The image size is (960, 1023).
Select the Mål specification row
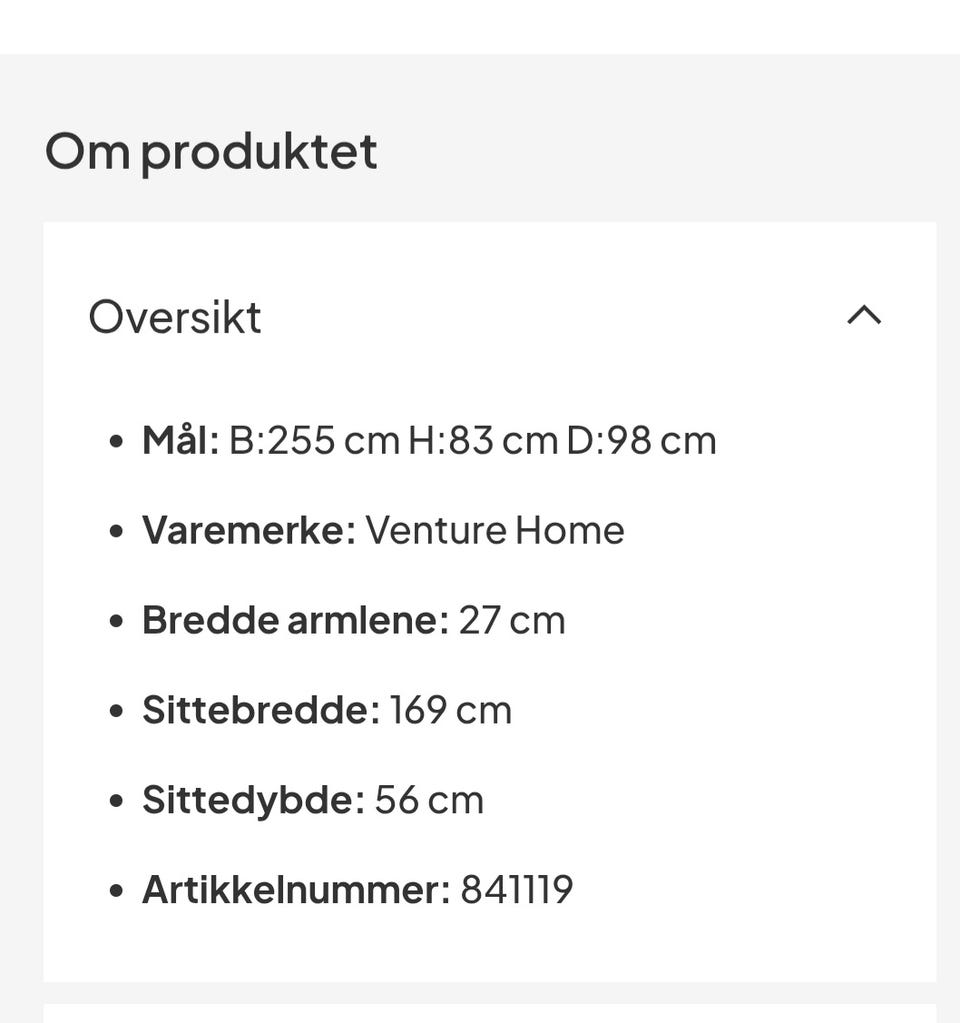(x=430, y=439)
